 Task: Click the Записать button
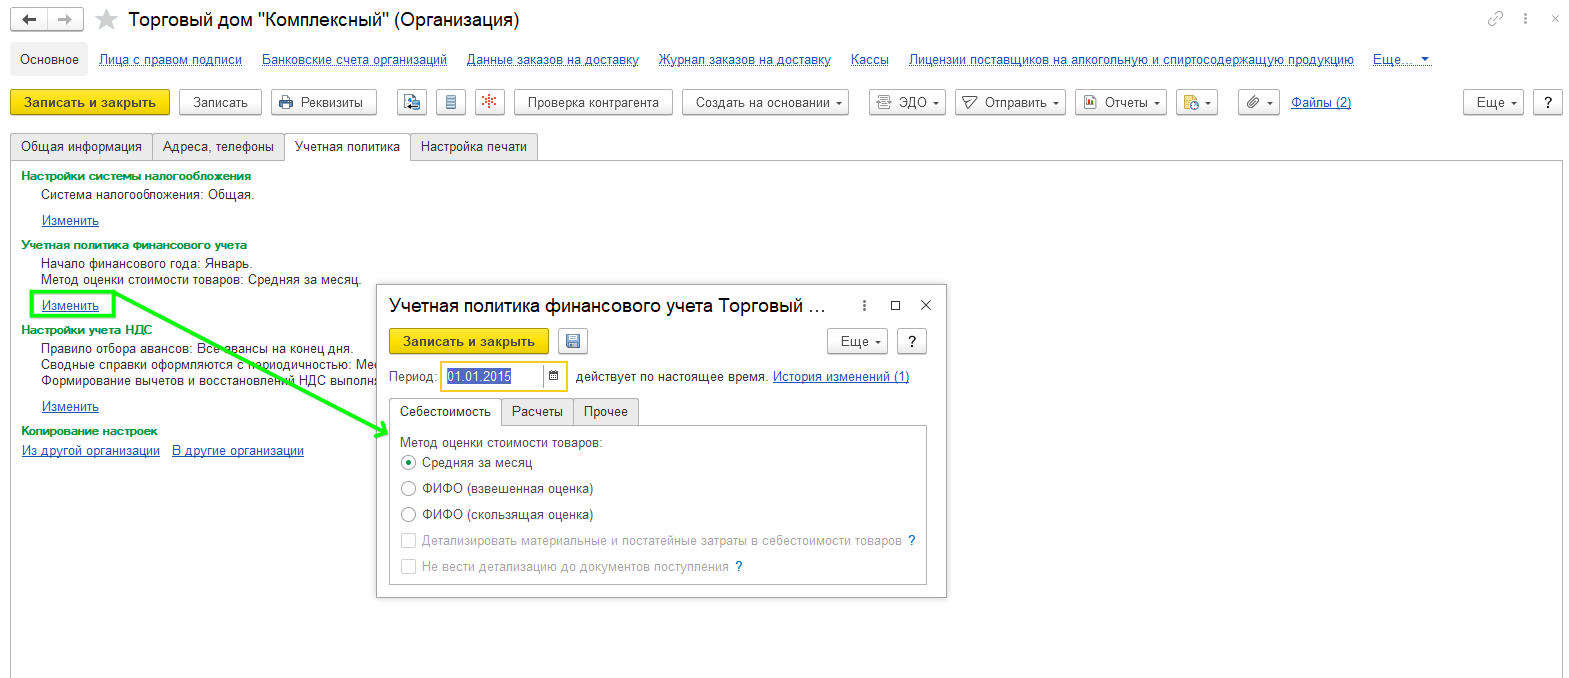pos(220,102)
